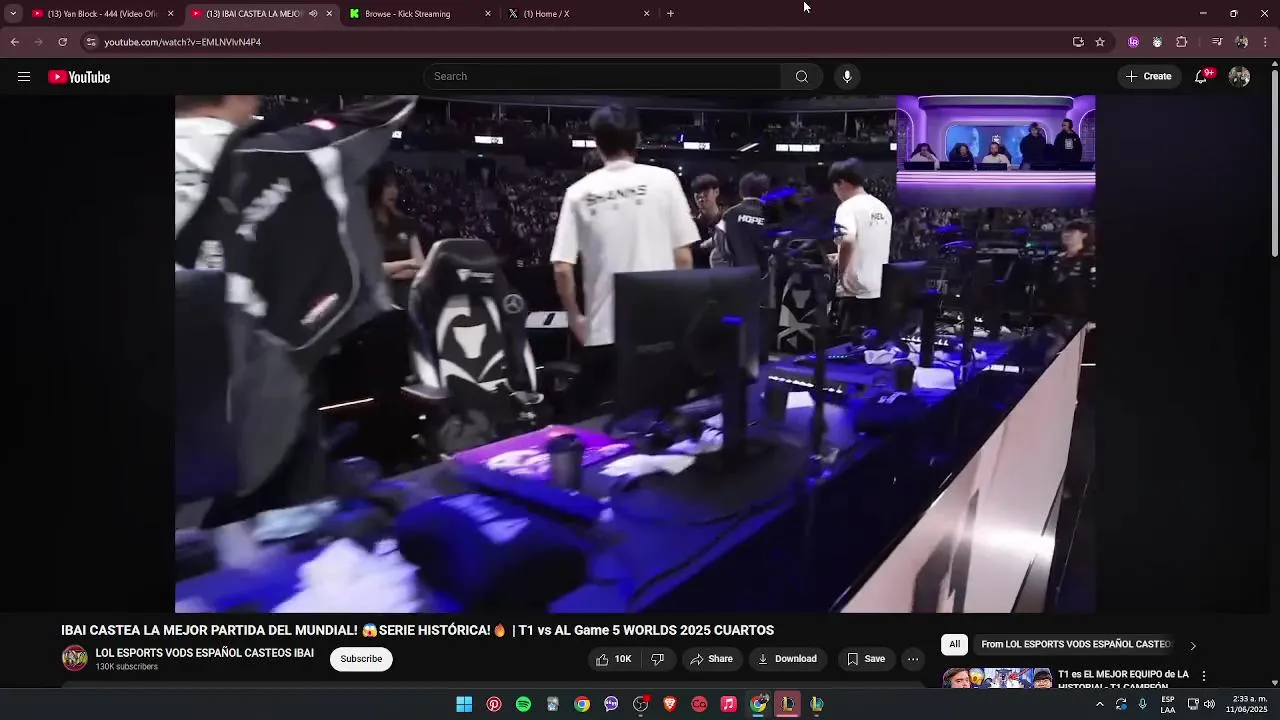Mute the playing IBAI CASTEA tab
Viewport: 1280px width, 720px height.
tap(313, 14)
